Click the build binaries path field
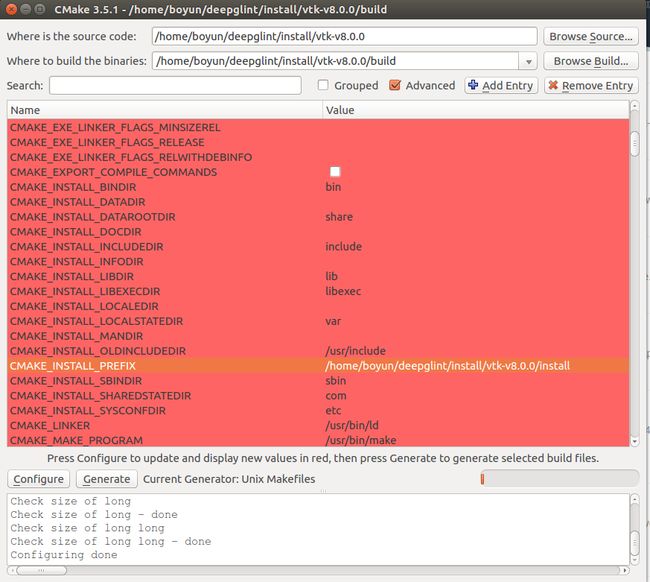The height and width of the screenshot is (582, 650). click(335, 61)
